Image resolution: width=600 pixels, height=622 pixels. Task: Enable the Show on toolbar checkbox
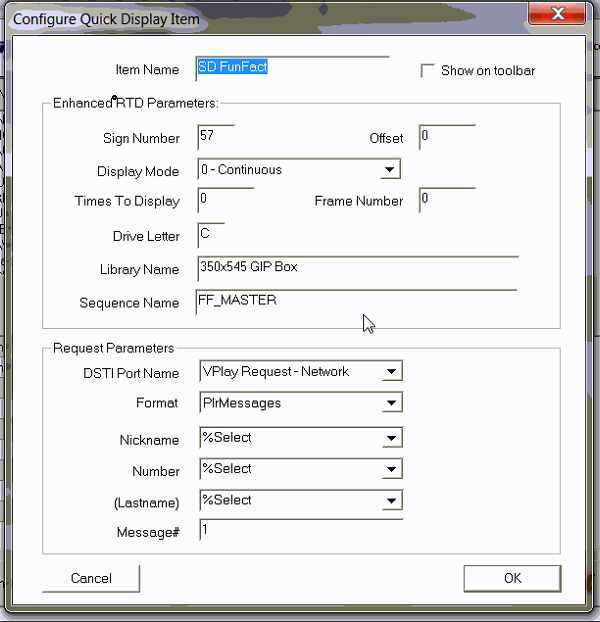(428, 71)
